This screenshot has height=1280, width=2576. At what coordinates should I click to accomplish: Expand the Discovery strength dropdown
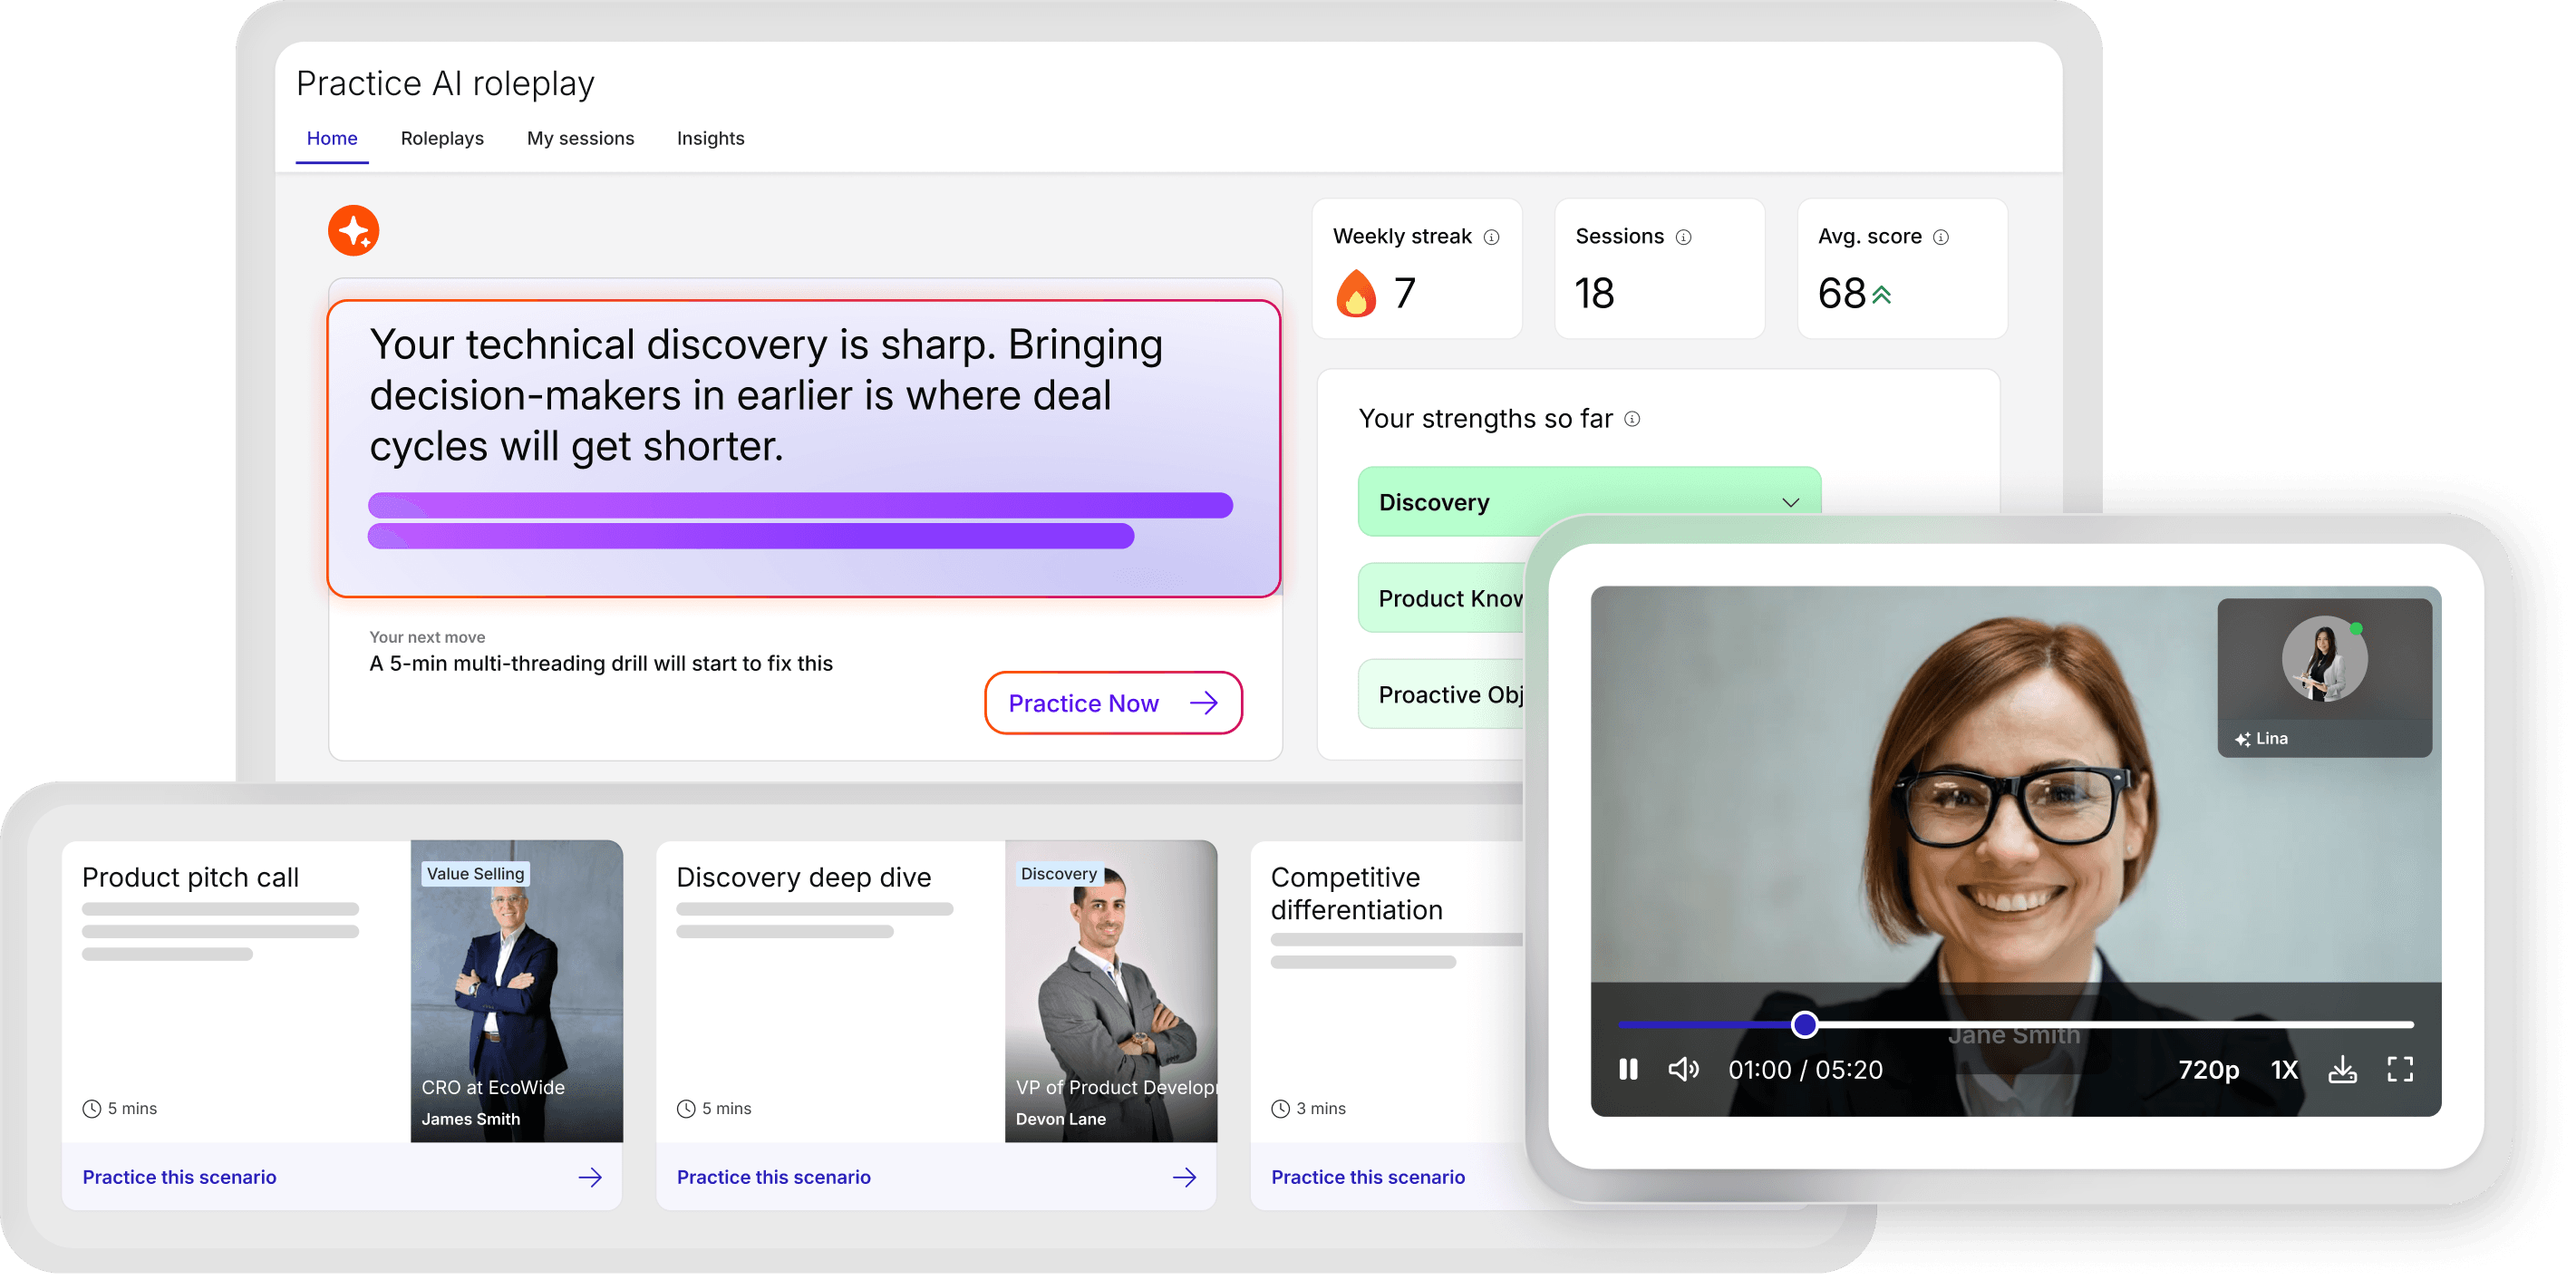point(1589,501)
